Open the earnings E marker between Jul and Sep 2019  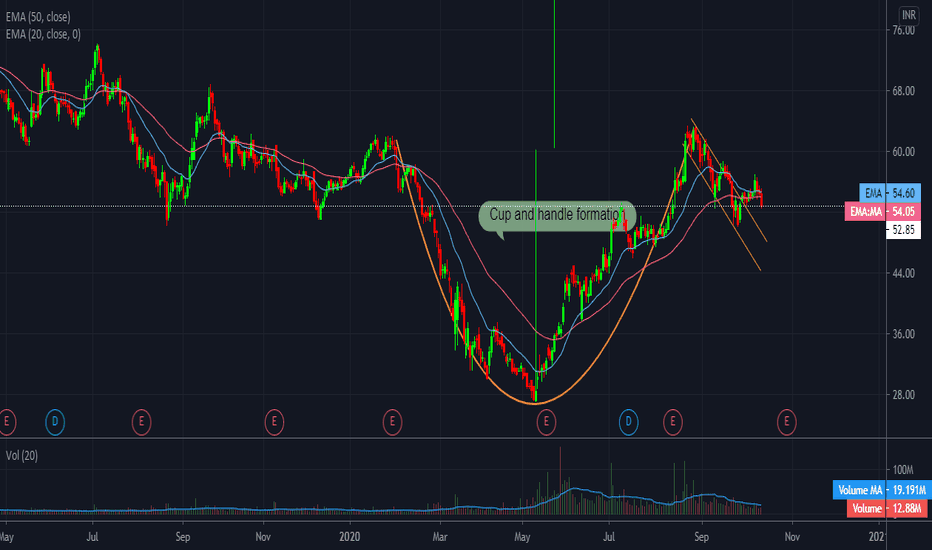point(141,422)
